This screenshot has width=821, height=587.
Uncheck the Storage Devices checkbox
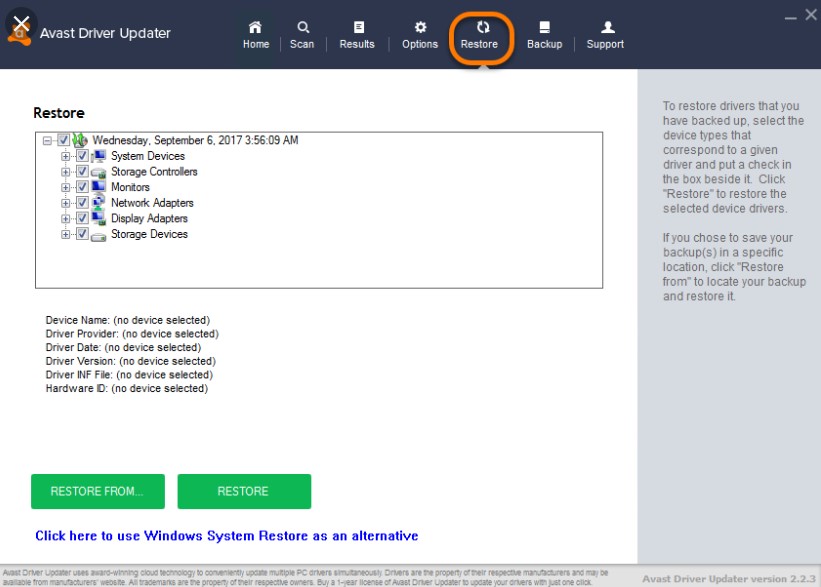point(82,234)
